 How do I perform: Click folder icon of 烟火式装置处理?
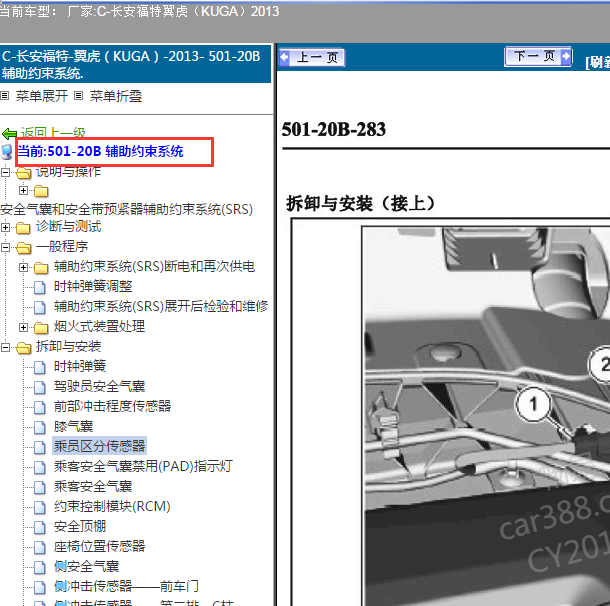[x=41, y=328]
